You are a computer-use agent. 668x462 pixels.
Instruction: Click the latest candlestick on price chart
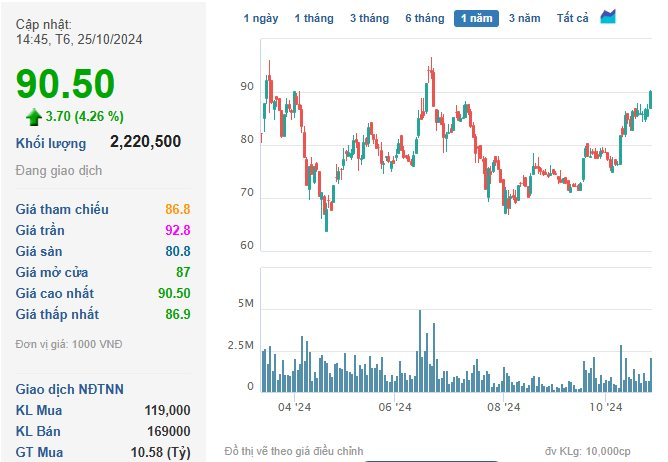pyautogui.click(x=650, y=98)
